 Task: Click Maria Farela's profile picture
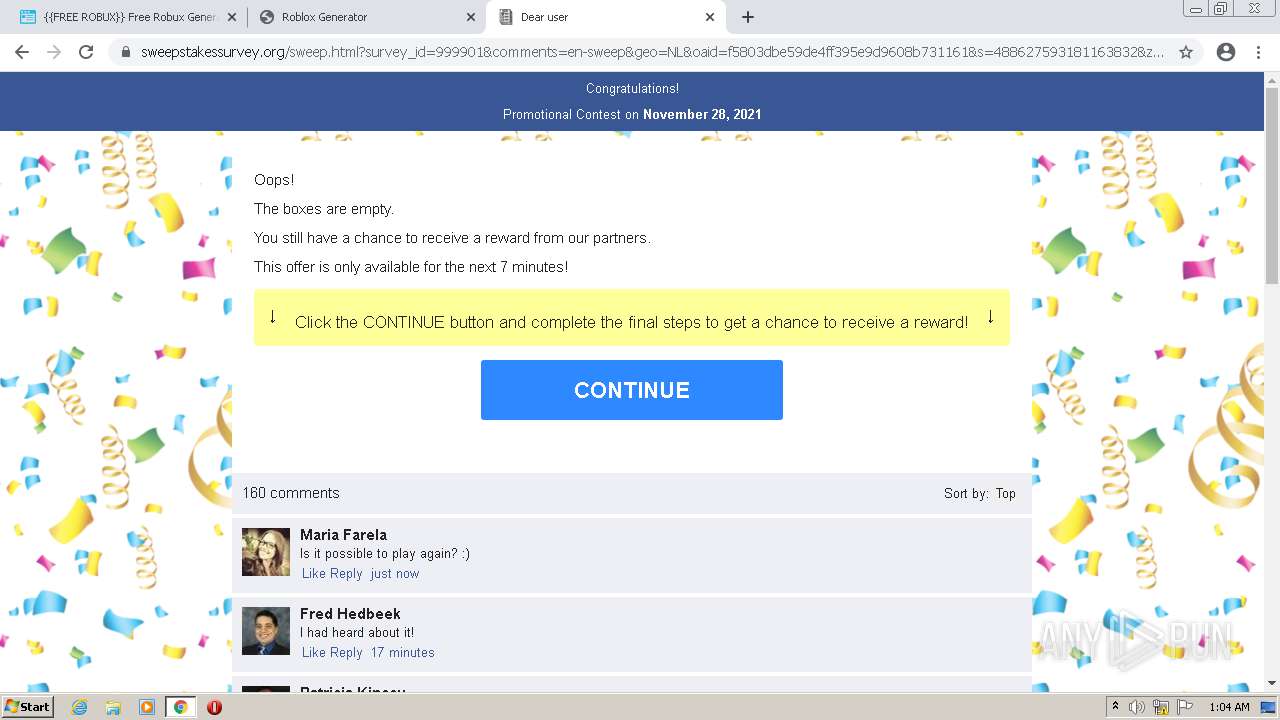tap(266, 552)
